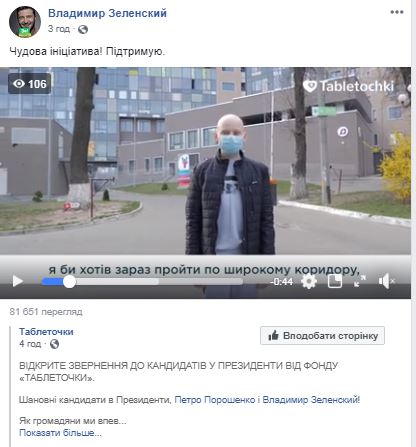The width and height of the screenshot is (416, 447).
Task: Click the public globe icon by 3 год
Action: click(83, 30)
